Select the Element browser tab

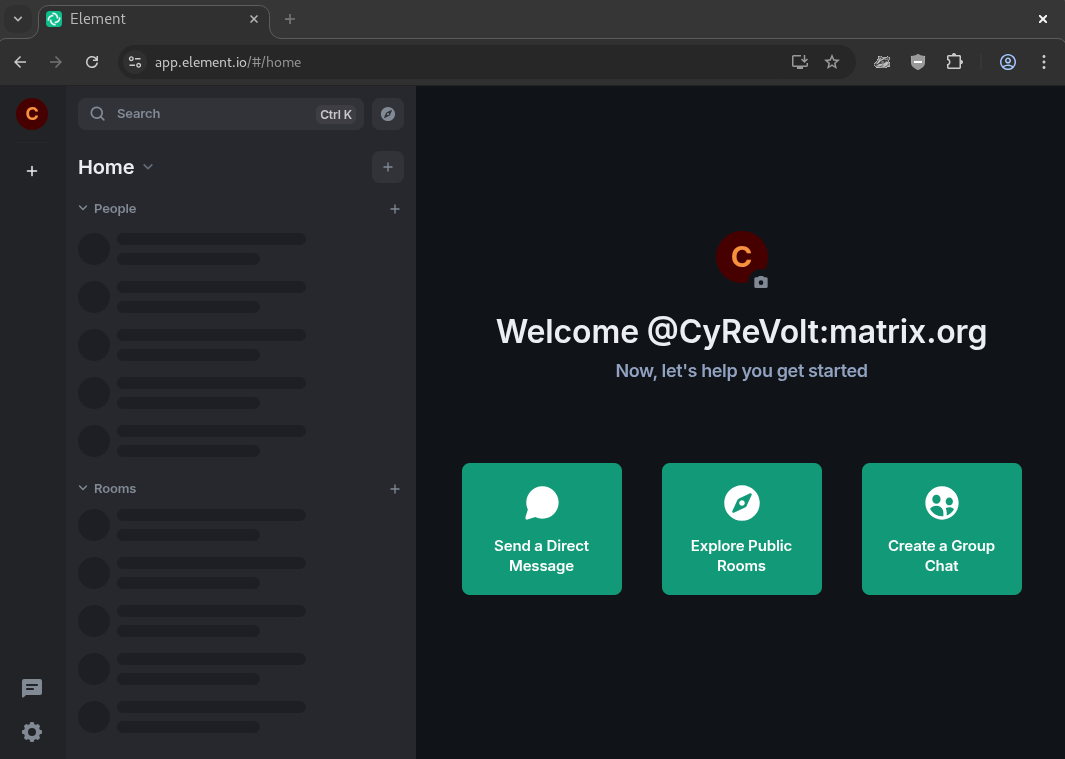click(154, 19)
